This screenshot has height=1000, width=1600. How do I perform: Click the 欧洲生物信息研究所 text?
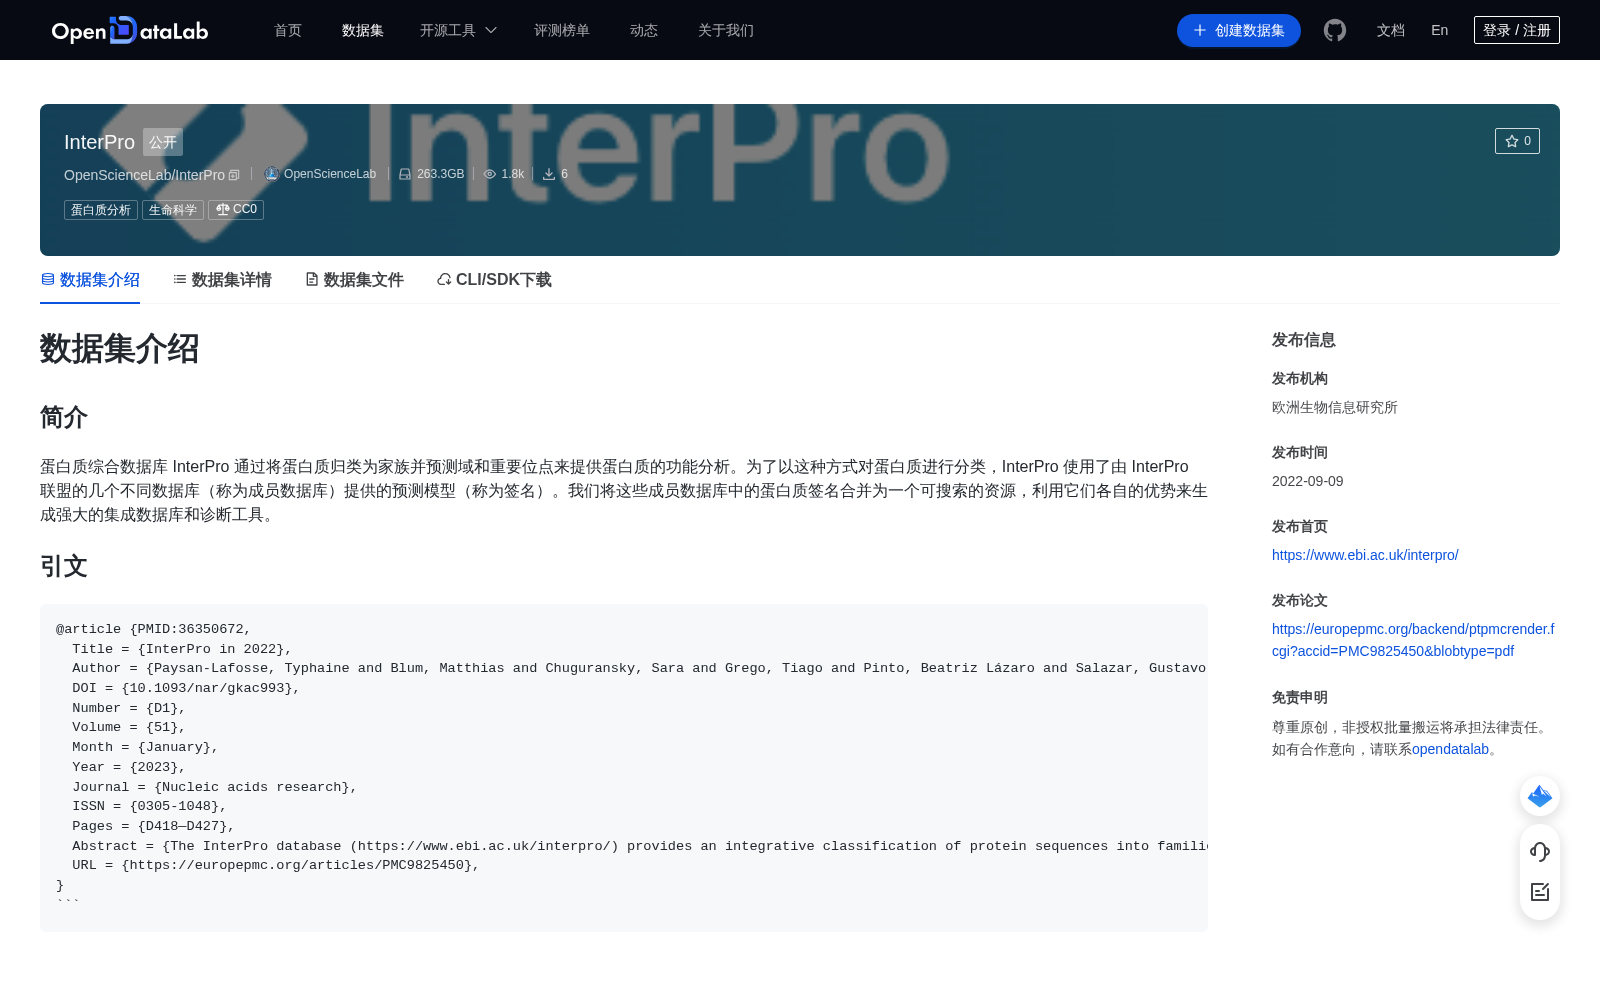click(1335, 407)
